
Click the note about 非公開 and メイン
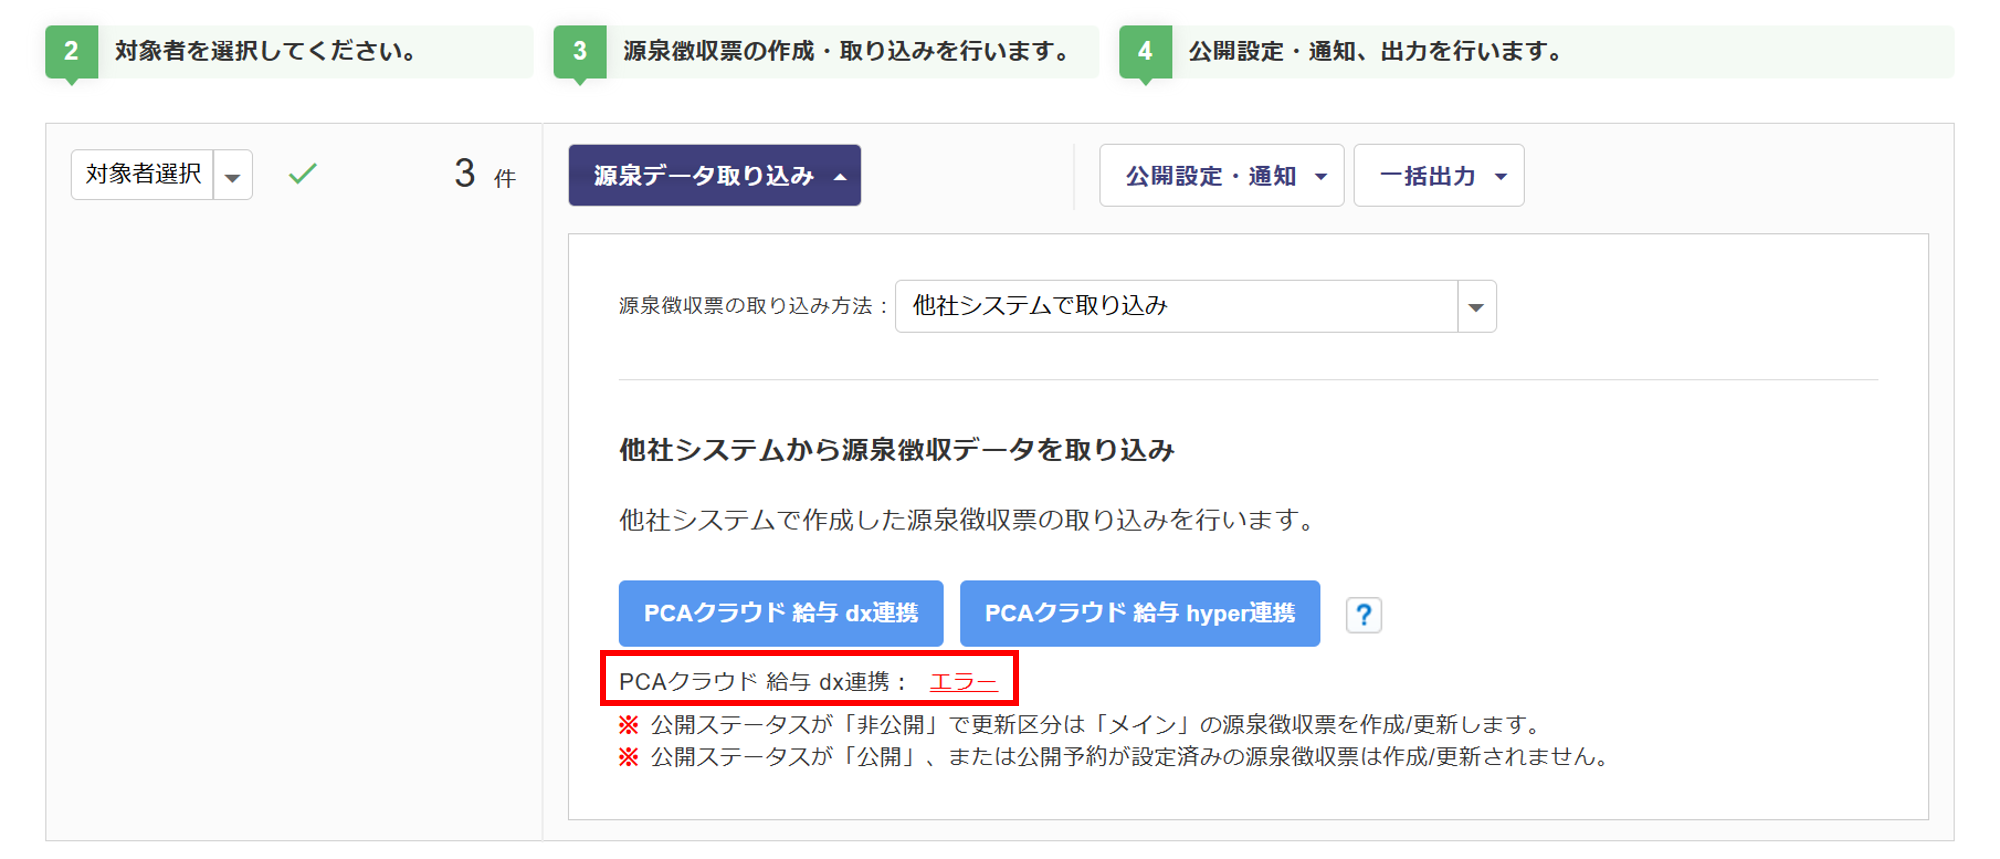pyautogui.click(x=1083, y=724)
